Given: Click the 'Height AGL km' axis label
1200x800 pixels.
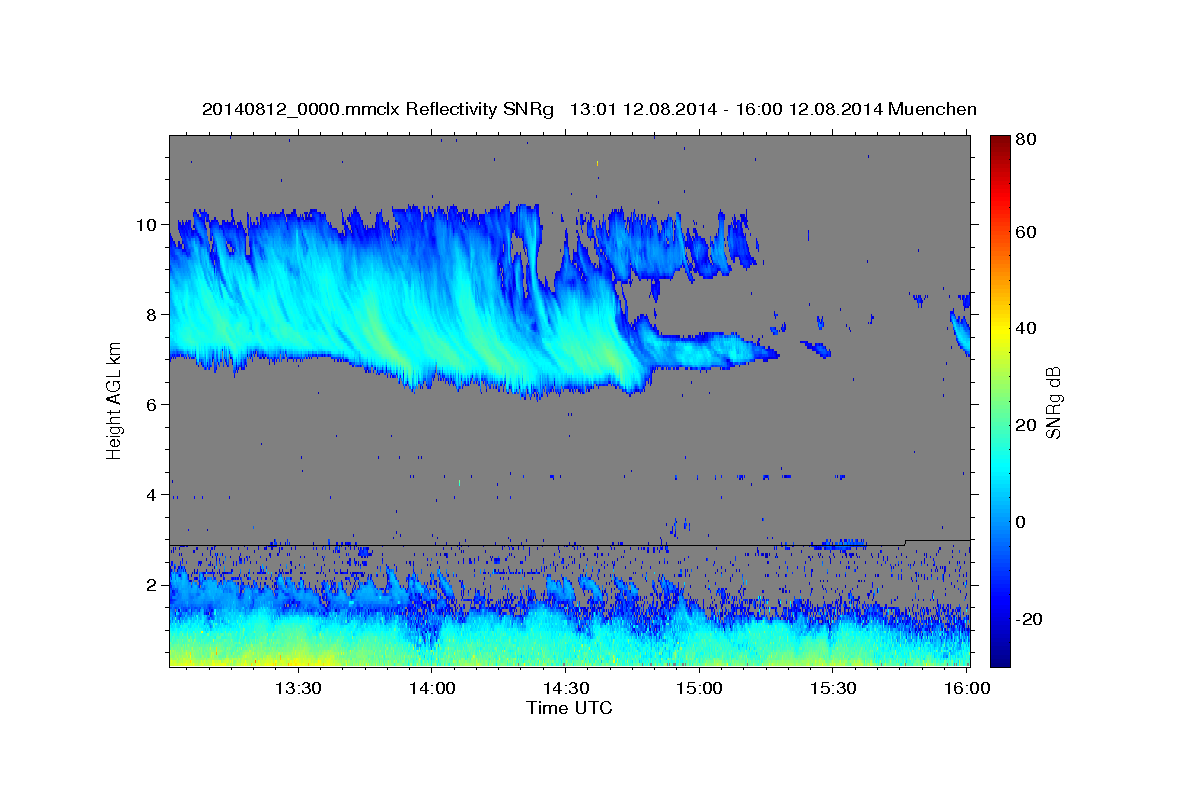Looking at the screenshot, I should coord(114,400).
